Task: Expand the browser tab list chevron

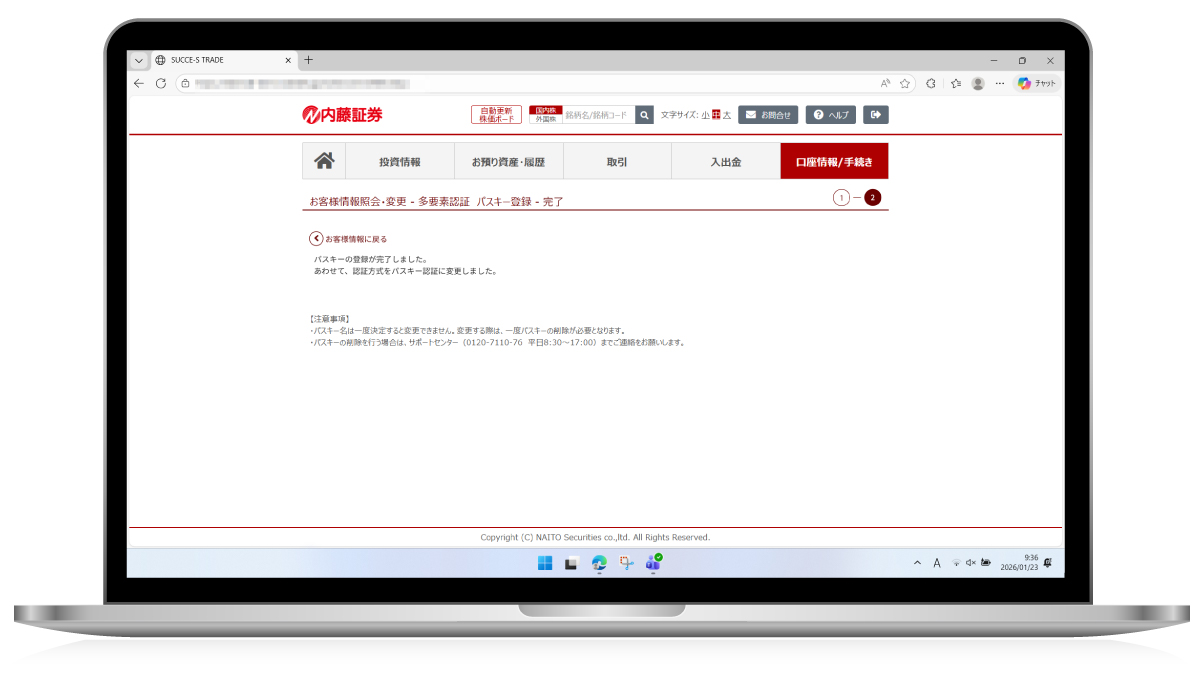Action: [x=139, y=60]
